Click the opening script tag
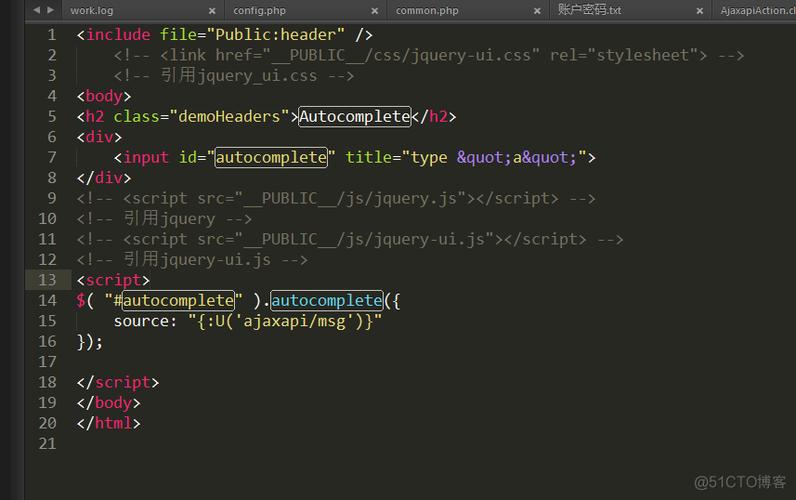This screenshot has width=796, height=500. (x=113, y=280)
